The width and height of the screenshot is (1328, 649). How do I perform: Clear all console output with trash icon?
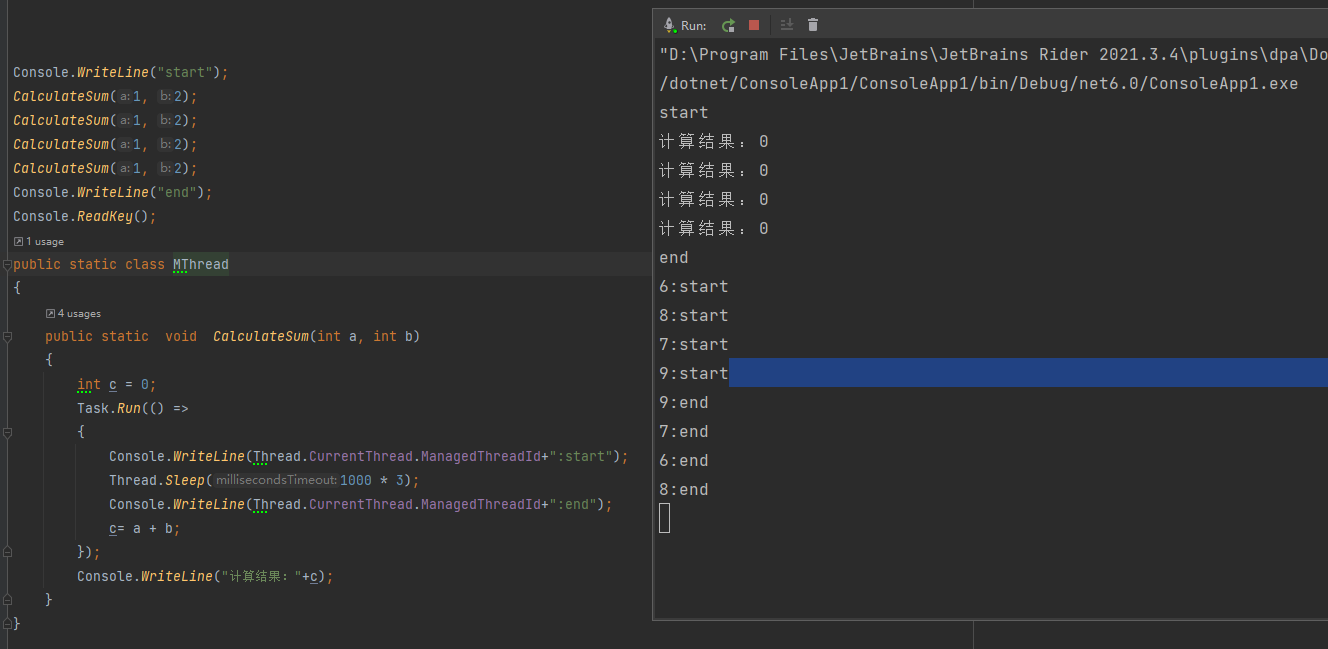click(812, 24)
